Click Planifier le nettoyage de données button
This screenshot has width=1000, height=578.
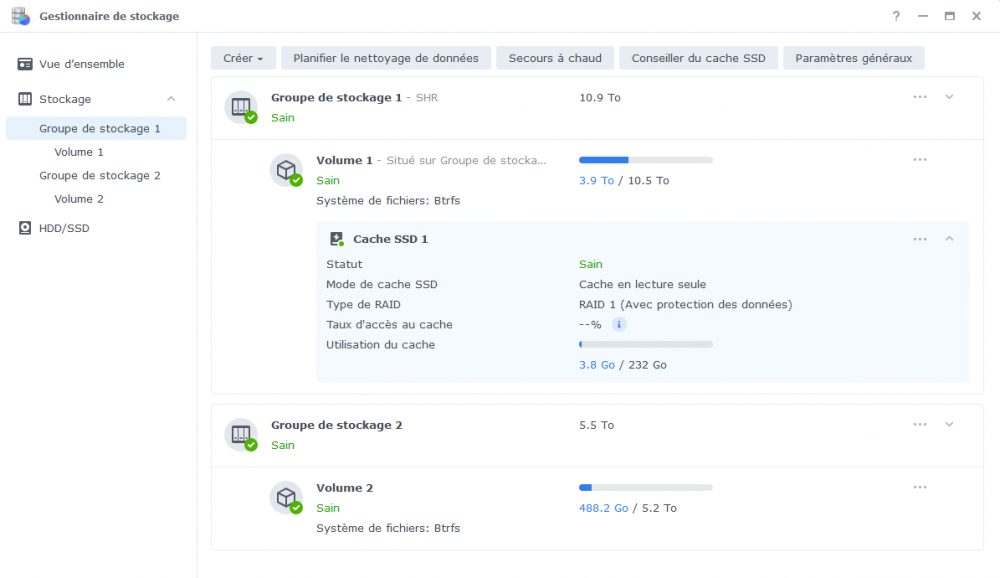click(x=386, y=58)
